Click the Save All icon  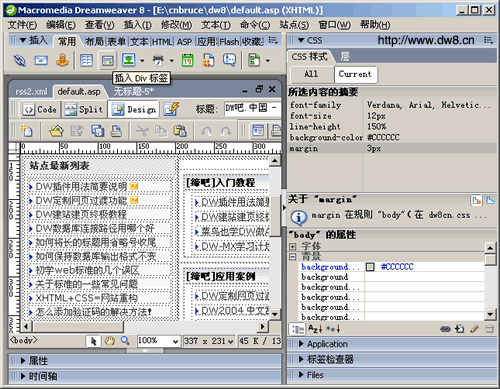click(x=97, y=131)
